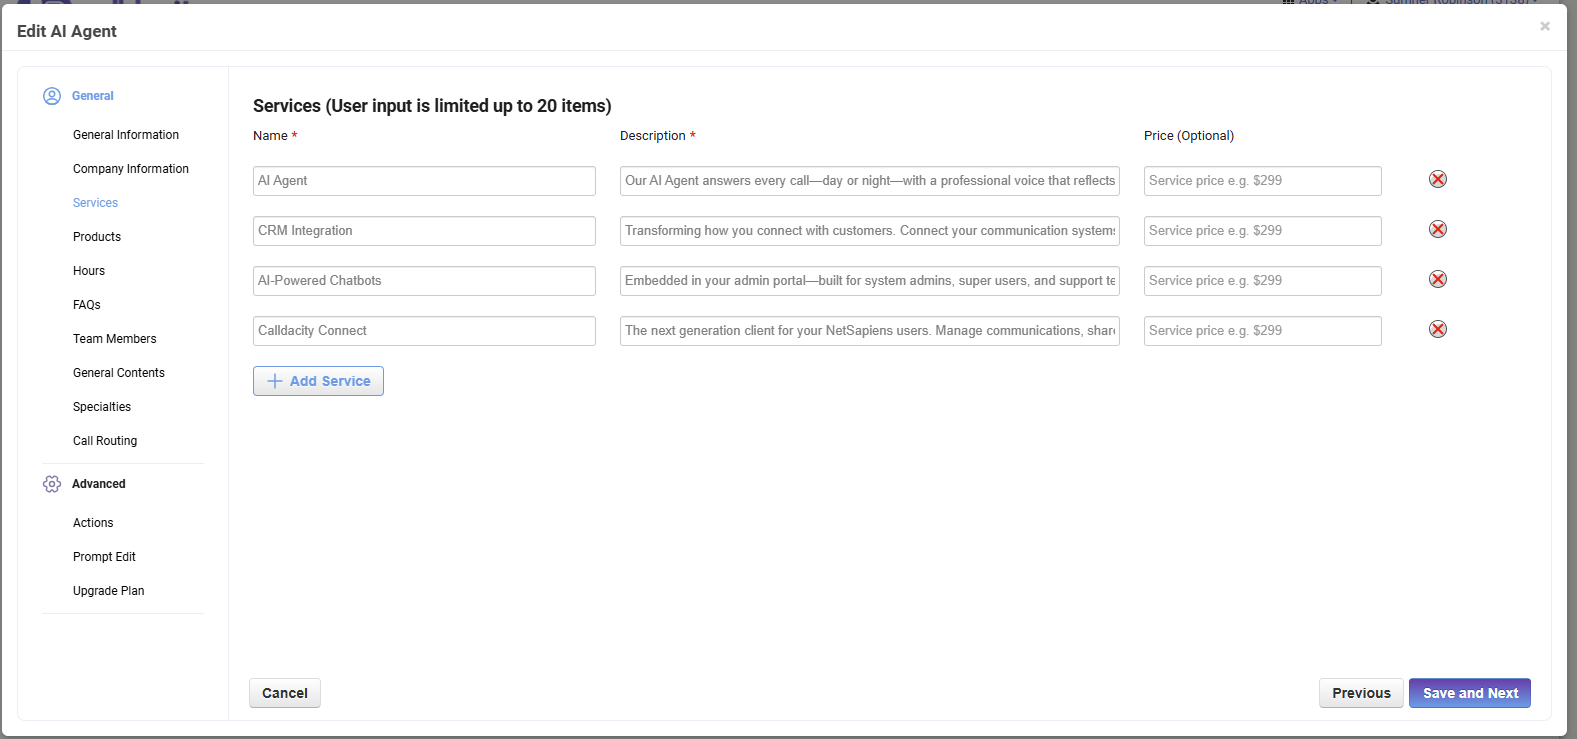Navigate to the FAQs section
The image size is (1577, 739).
click(x=87, y=305)
